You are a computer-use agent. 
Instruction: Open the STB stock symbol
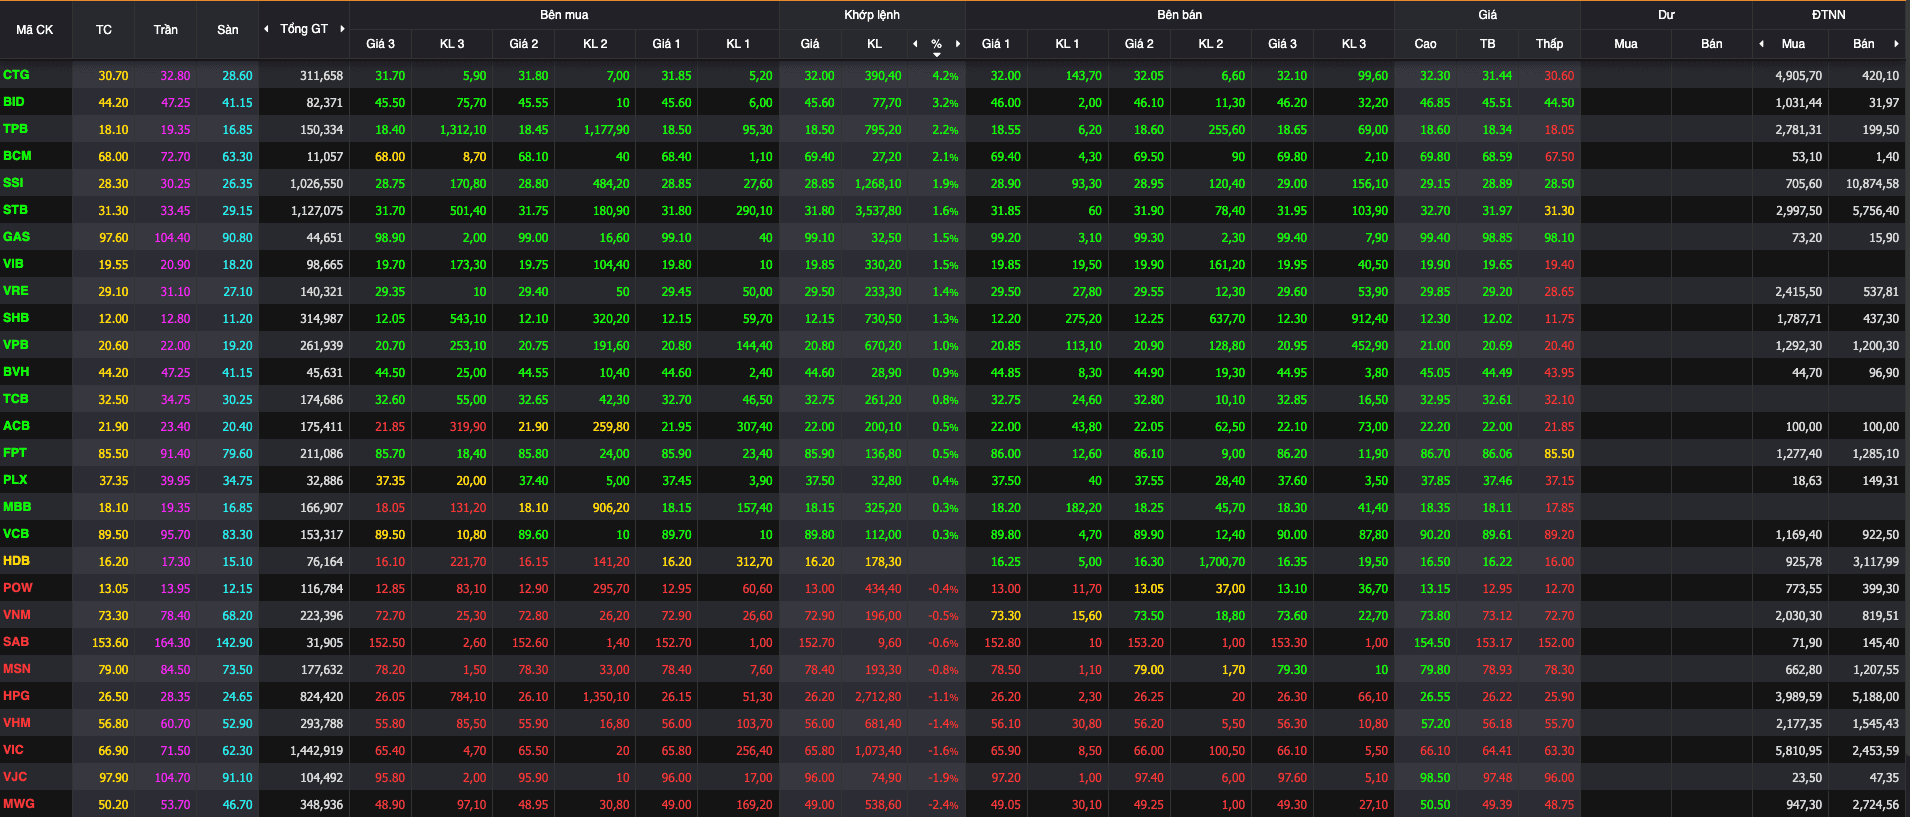coord(16,210)
